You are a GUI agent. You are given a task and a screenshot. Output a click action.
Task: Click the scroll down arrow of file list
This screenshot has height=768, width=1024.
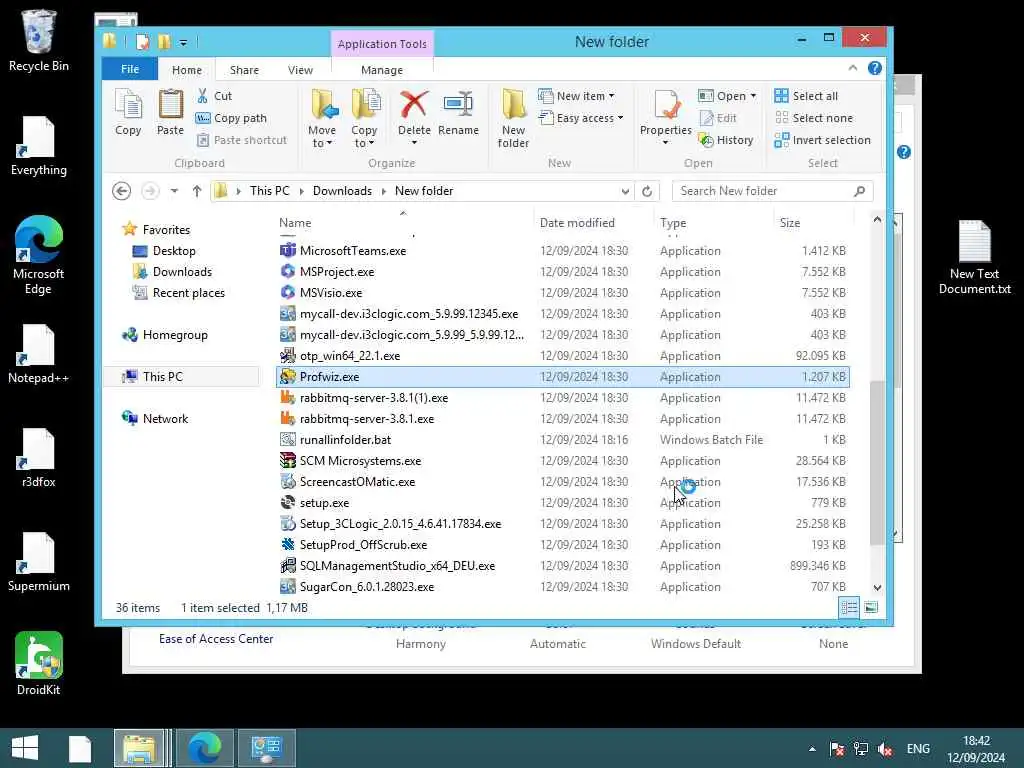(877, 588)
